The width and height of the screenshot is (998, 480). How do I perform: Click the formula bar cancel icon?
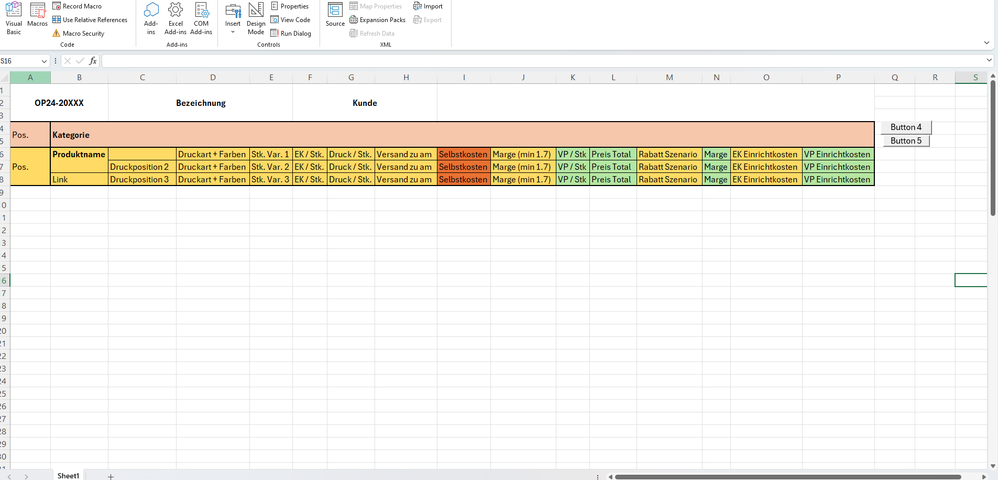[67, 61]
